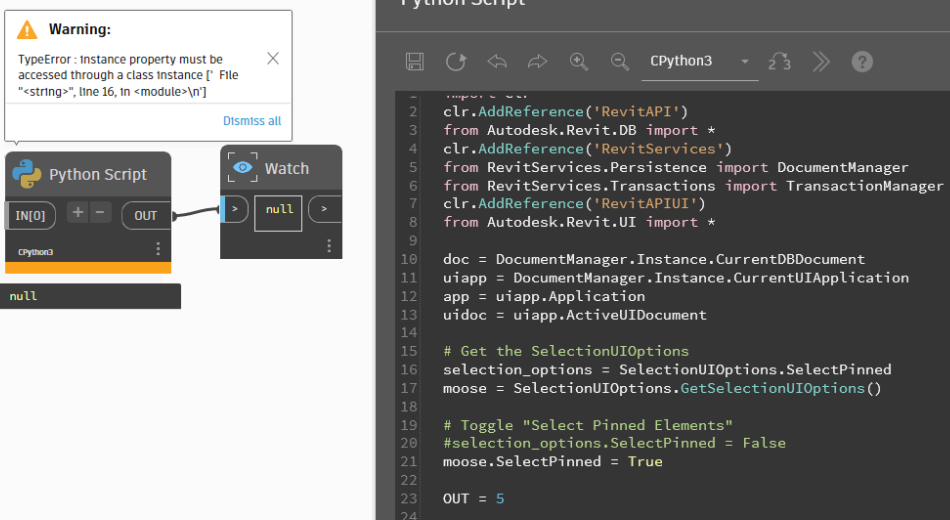This screenshot has height=520, width=950.
Task: Click the Dismiss all link
Action: point(252,121)
